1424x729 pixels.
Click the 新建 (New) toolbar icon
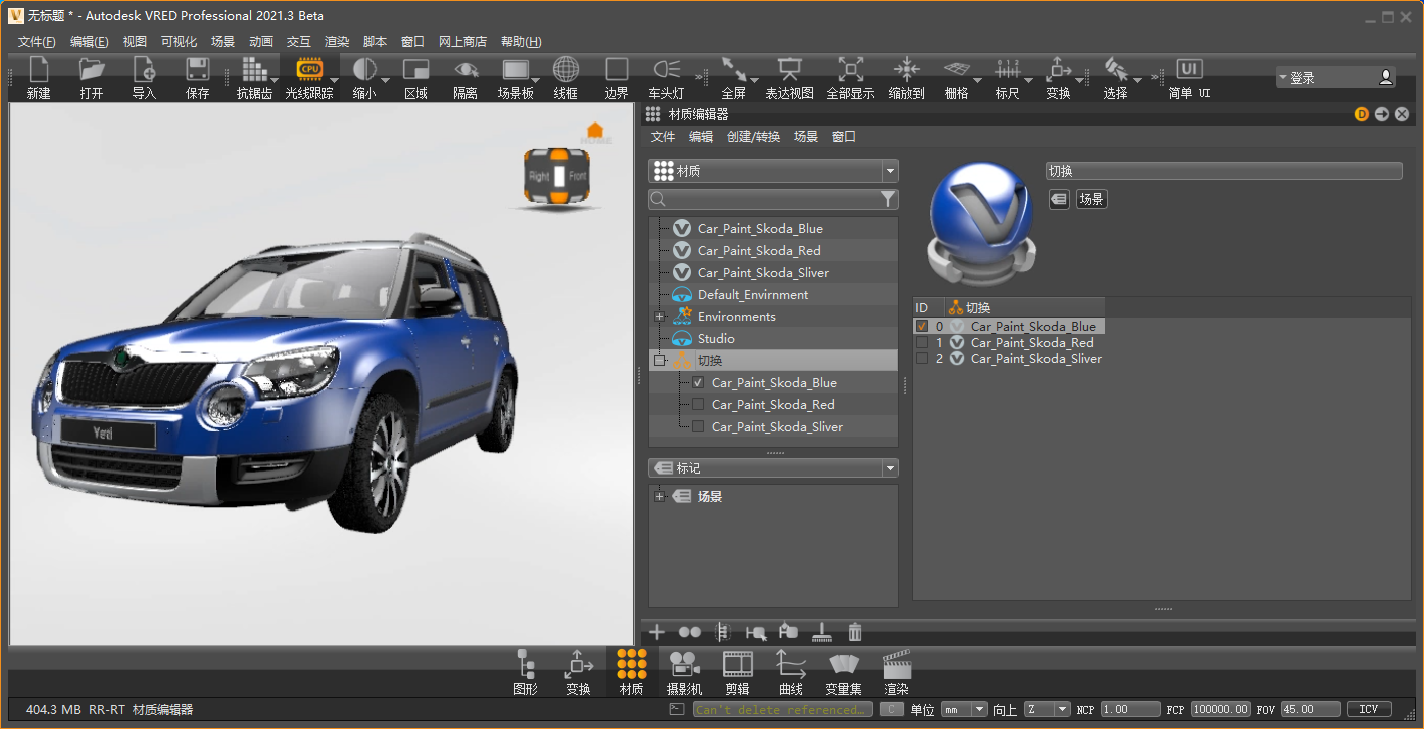point(39,69)
